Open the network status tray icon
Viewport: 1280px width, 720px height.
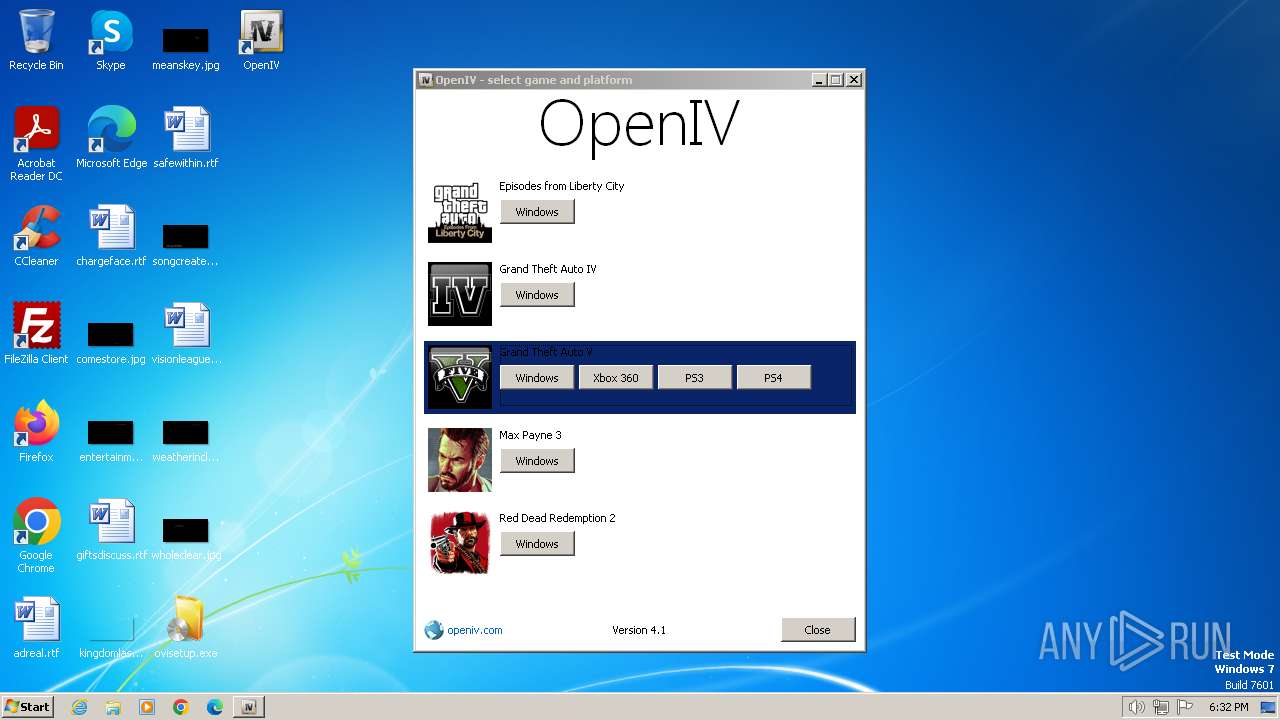(1161, 707)
